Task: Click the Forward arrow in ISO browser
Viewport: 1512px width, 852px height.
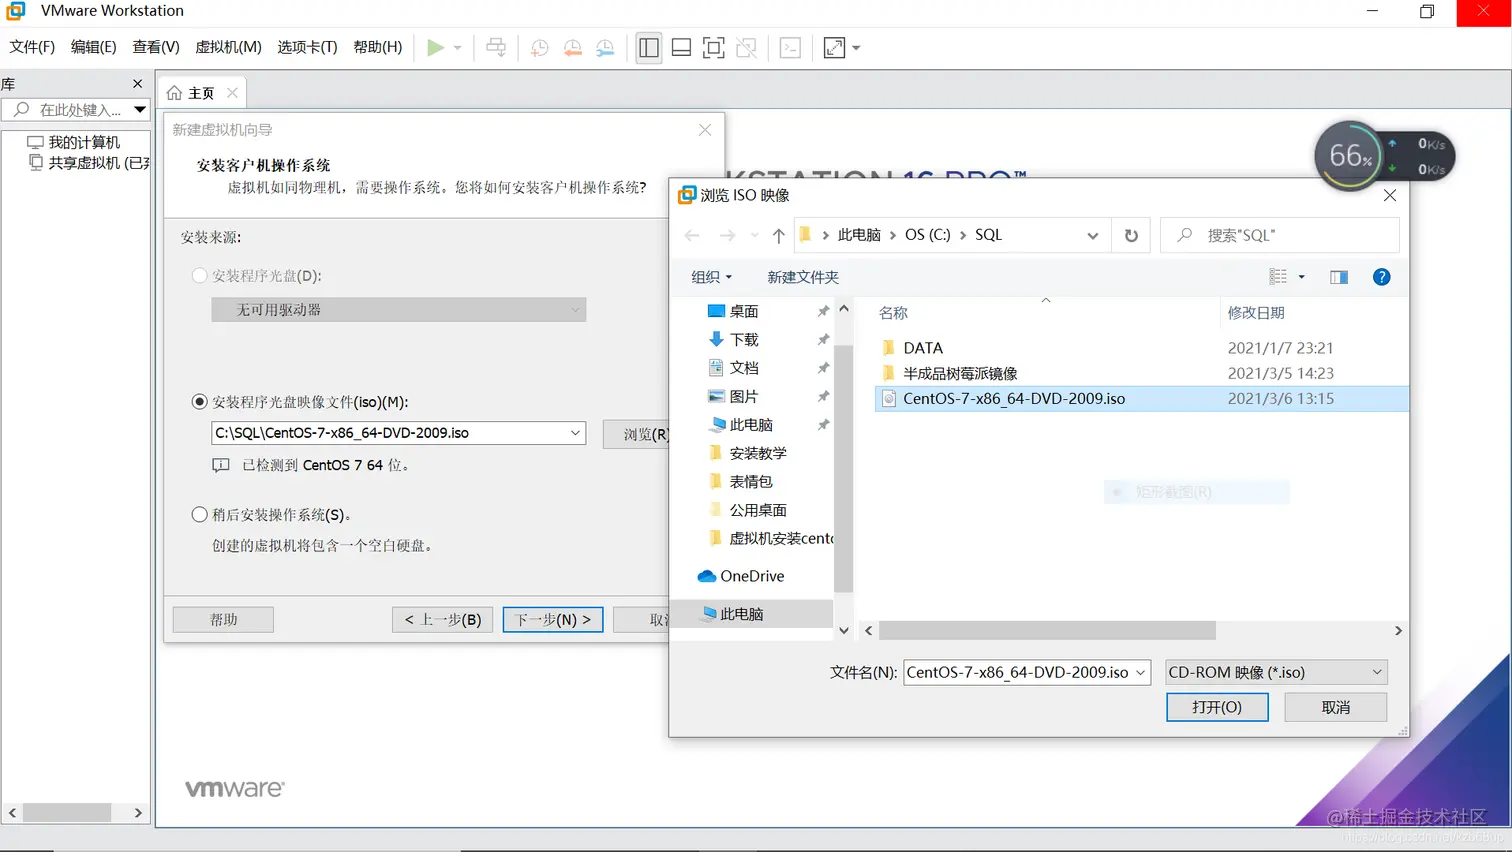Action: (x=727, y=235)
